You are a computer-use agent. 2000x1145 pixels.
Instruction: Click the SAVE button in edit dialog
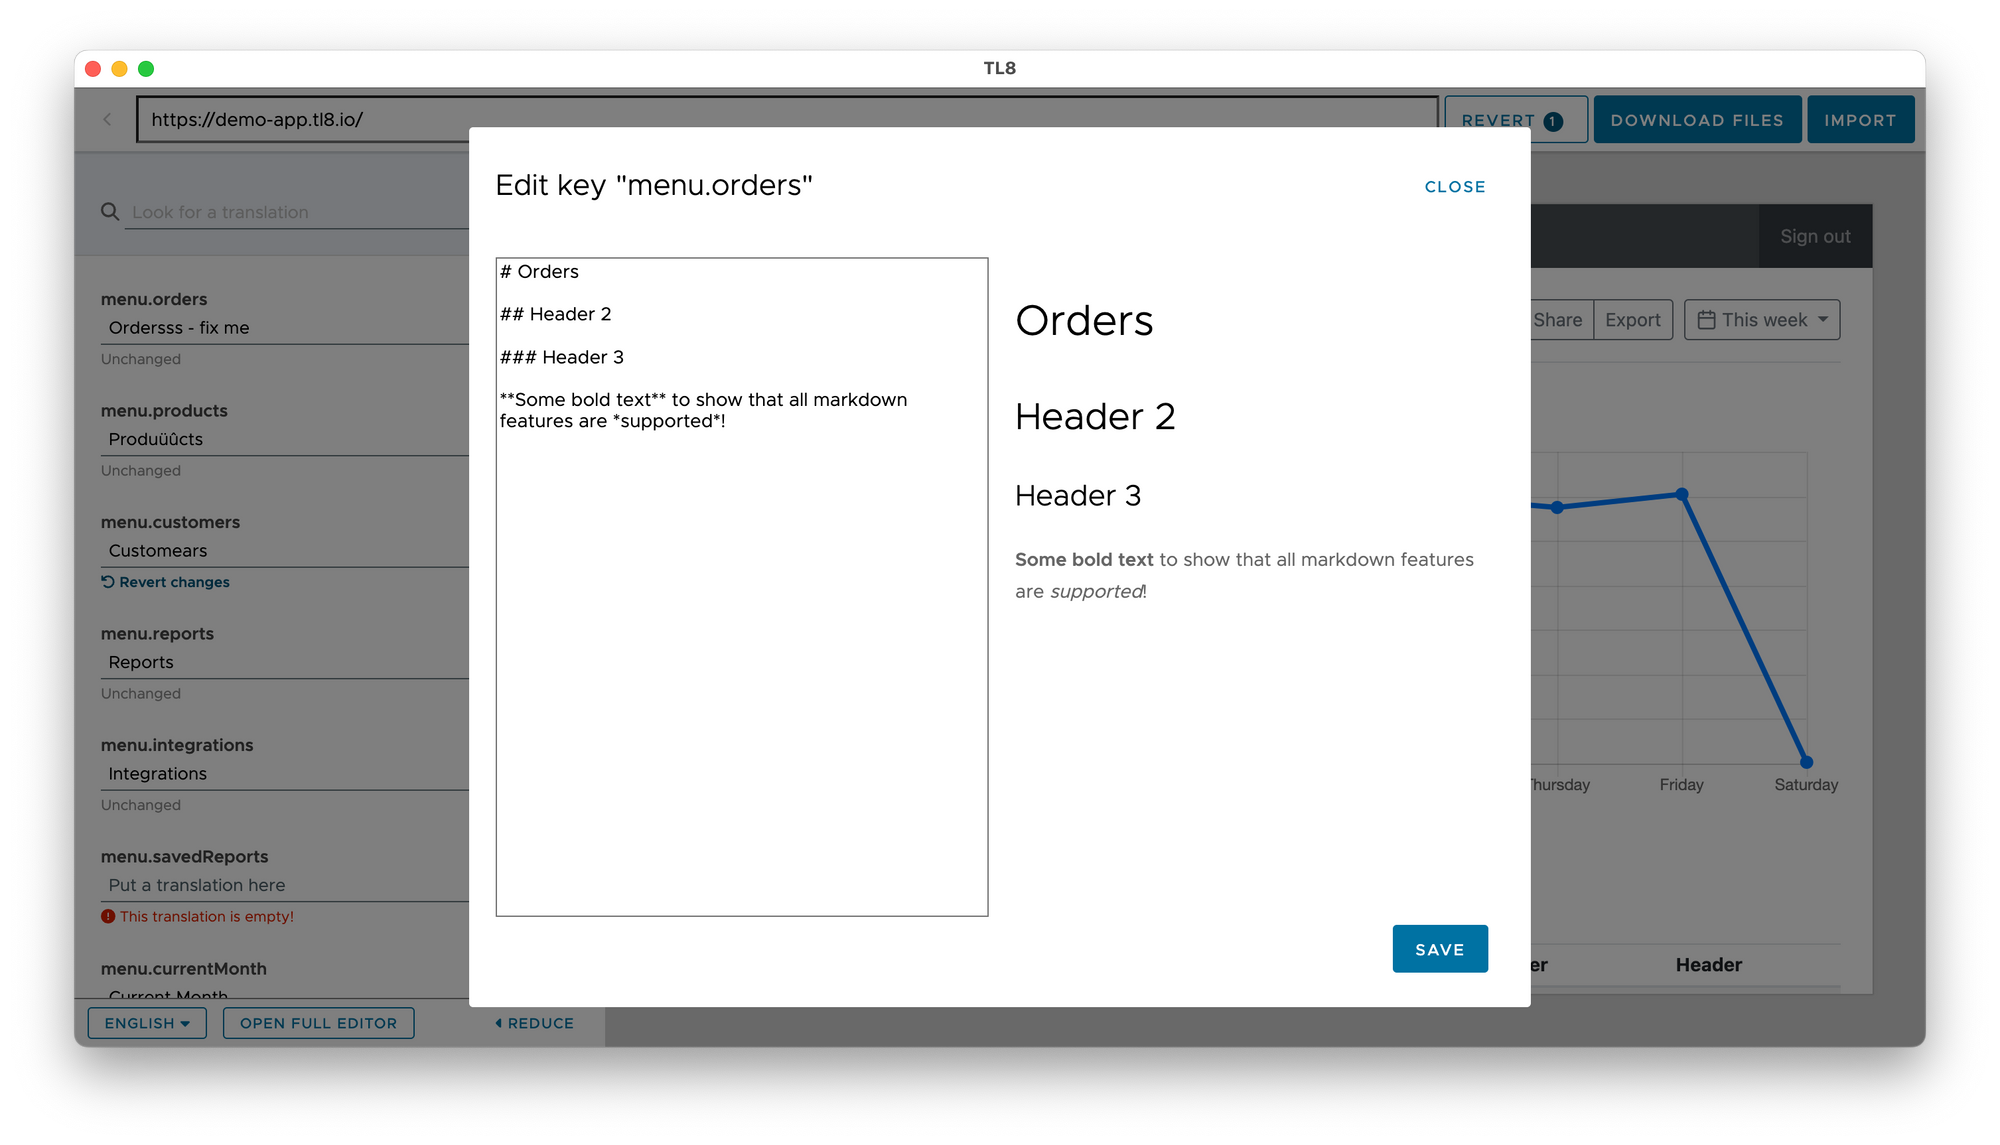click(1438, 949)
